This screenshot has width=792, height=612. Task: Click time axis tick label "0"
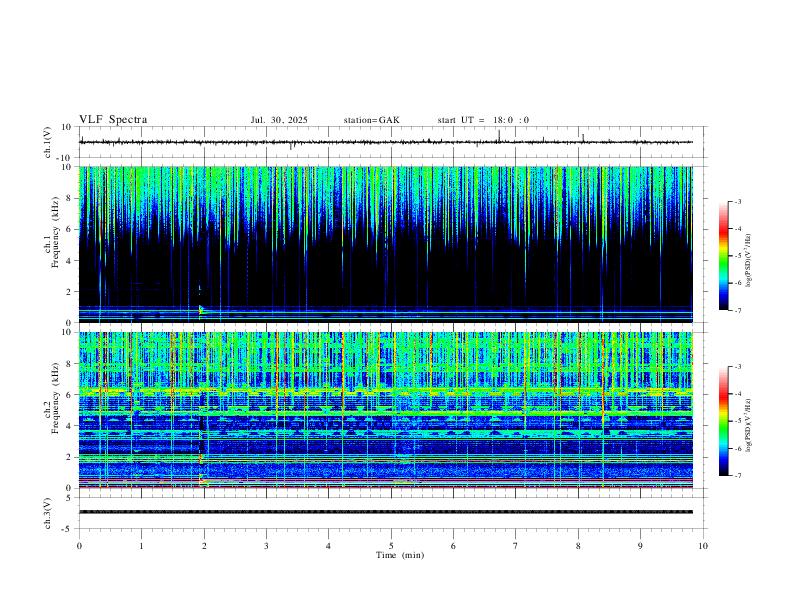[x=79, y=546]
